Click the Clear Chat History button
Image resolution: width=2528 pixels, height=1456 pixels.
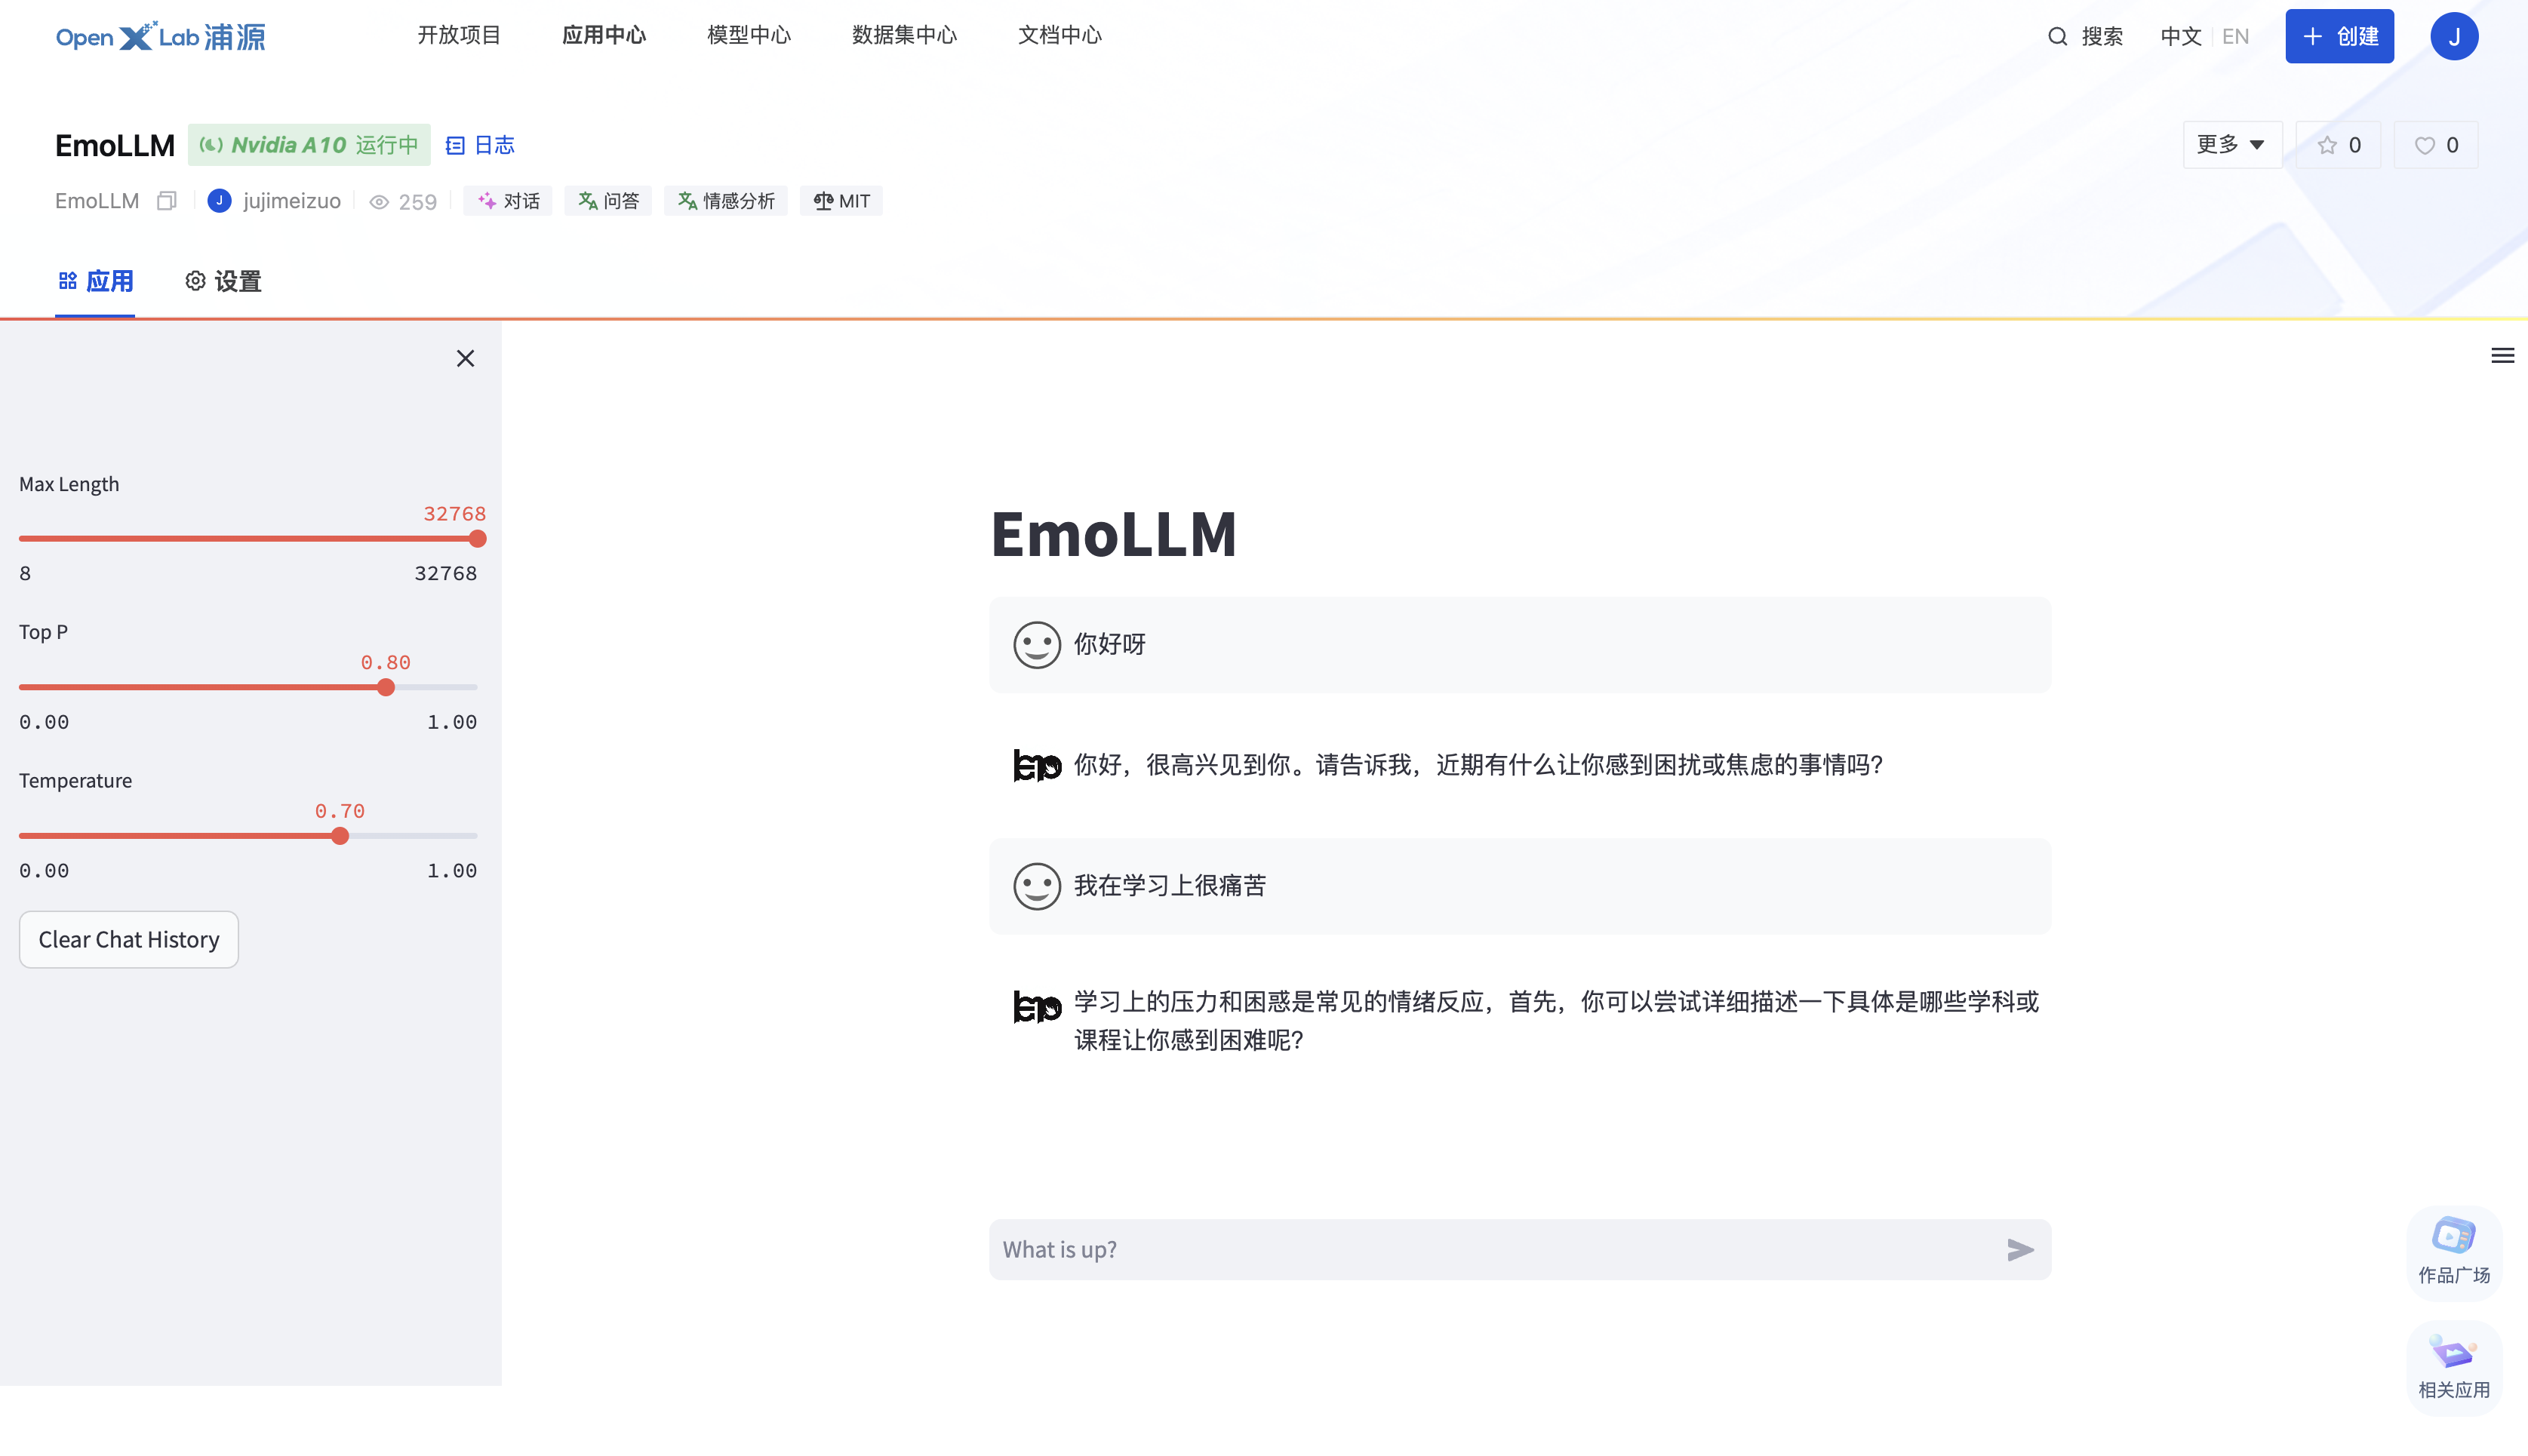(129, 939)
